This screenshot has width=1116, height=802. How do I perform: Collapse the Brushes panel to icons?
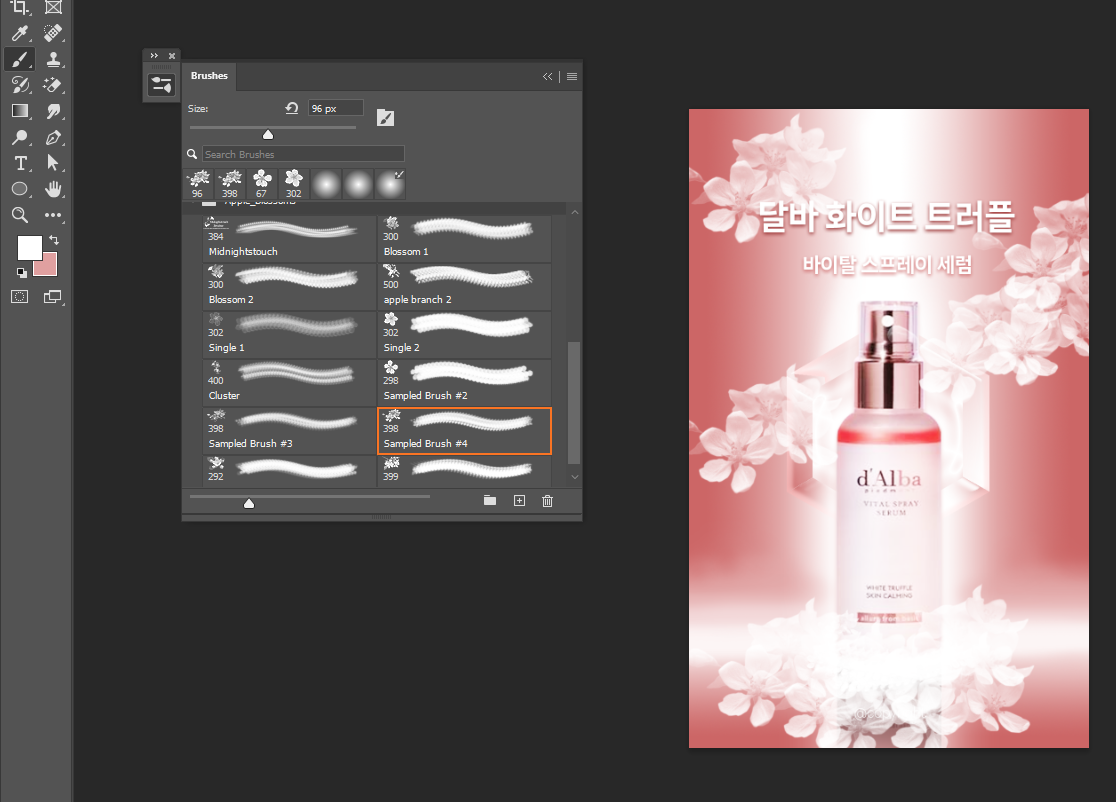pyautogui.click(x=547, y=76)
